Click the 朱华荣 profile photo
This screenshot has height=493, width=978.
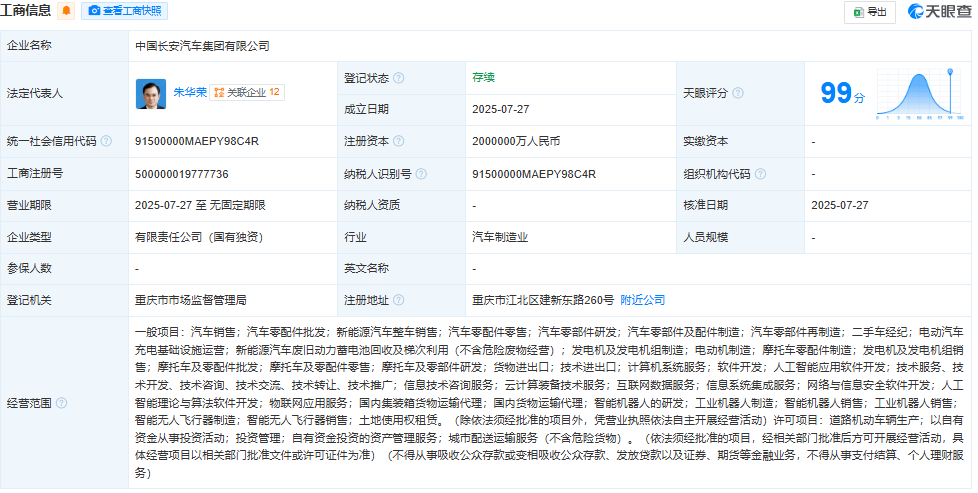pyautogui.click(x=151, y=94)
